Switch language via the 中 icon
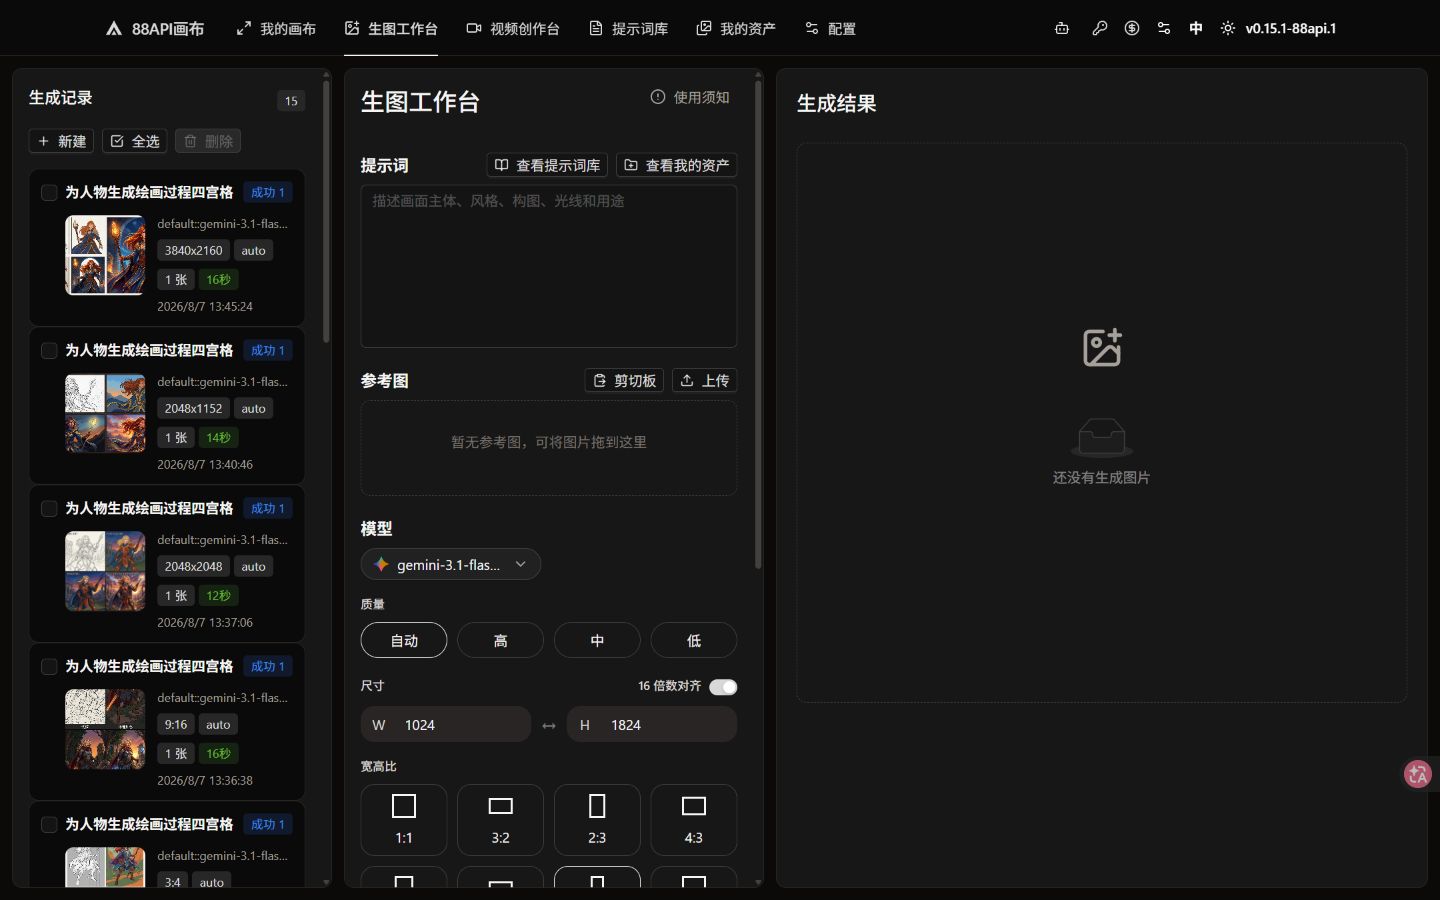1440x900 pixels. tap(1196, 28)
